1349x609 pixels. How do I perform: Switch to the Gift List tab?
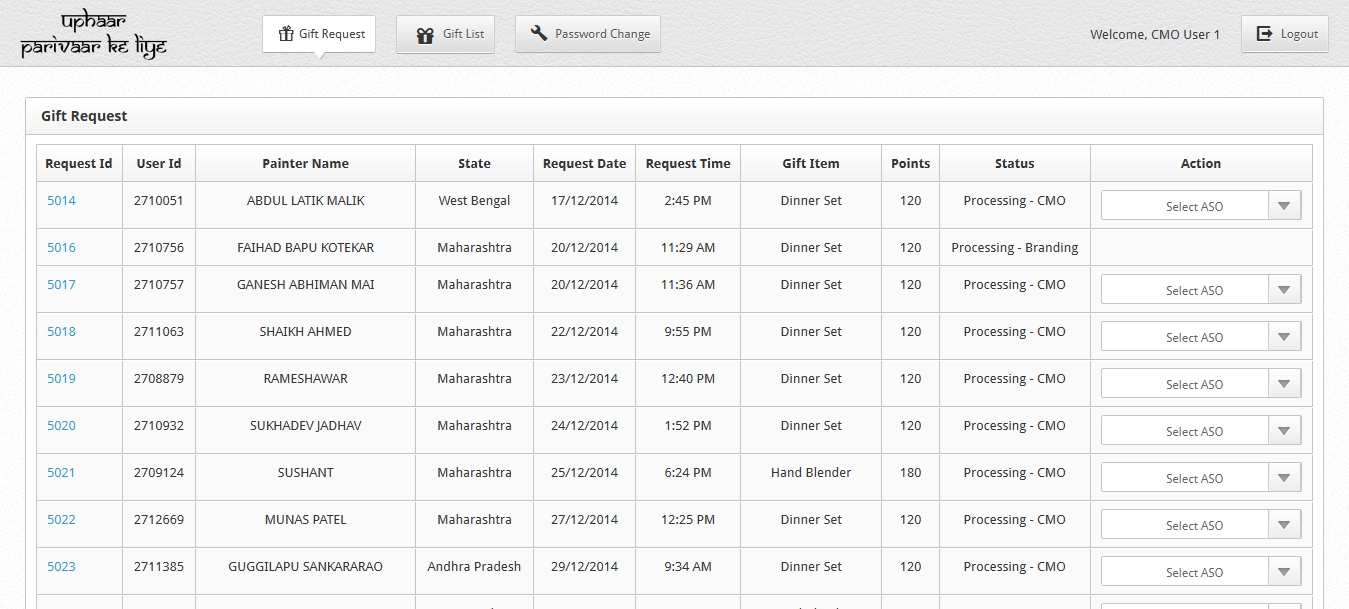(x=446, y=34)
